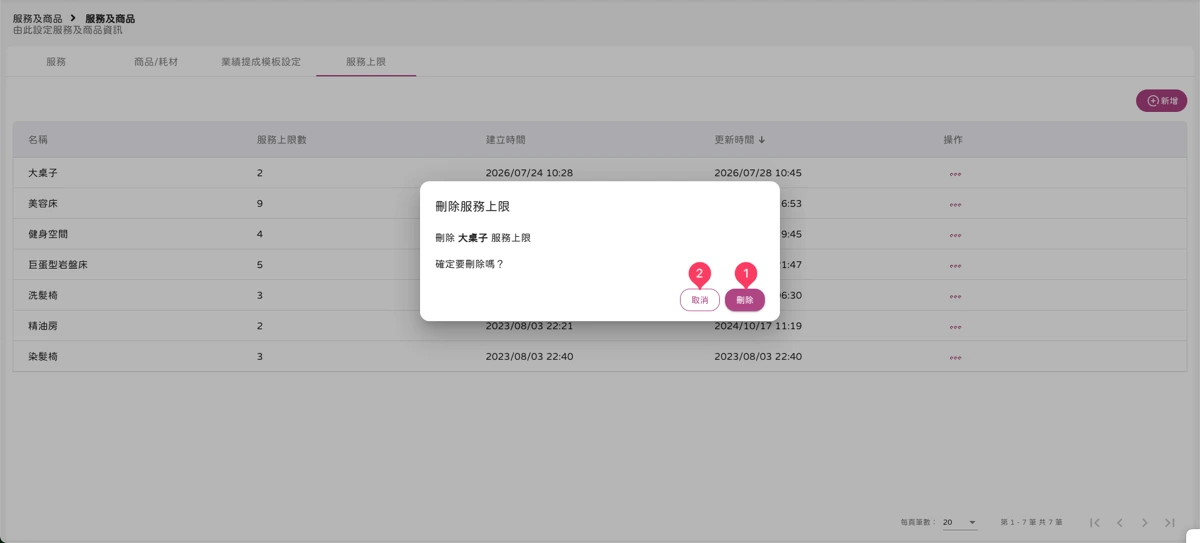Open the action menu for 精油房 row
1200x543 pixels.
tap(956, 327)
